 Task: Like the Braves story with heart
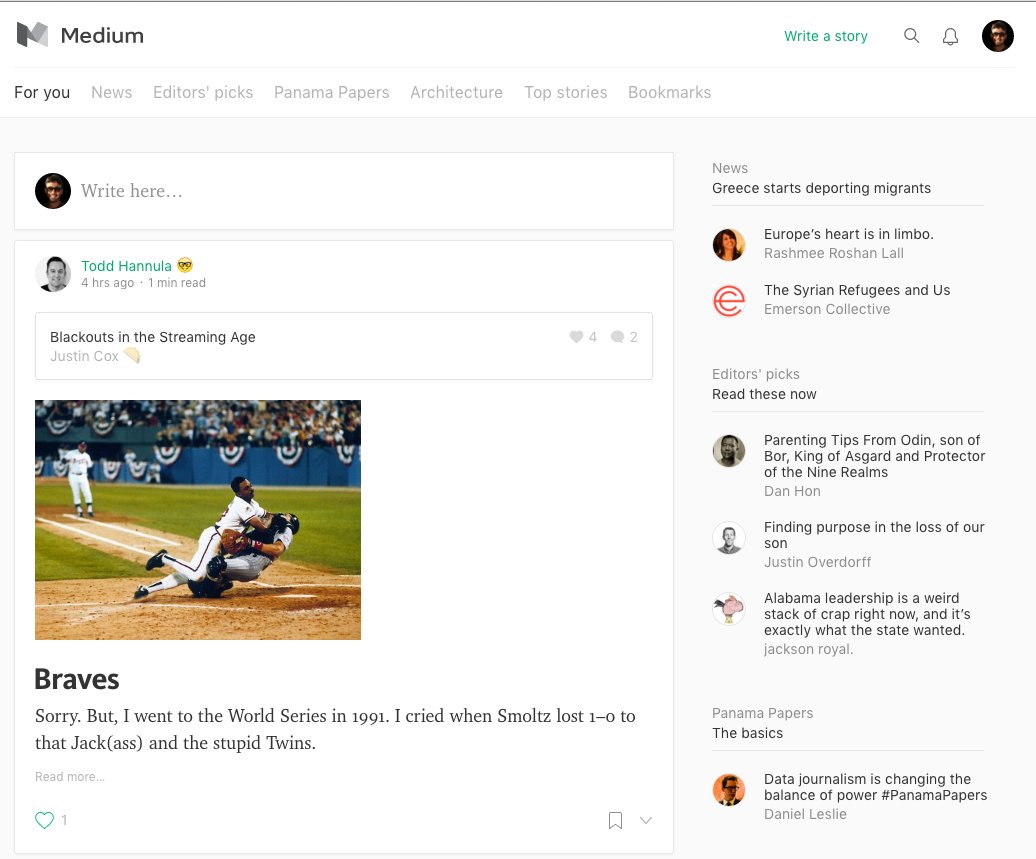coord(44,820)
